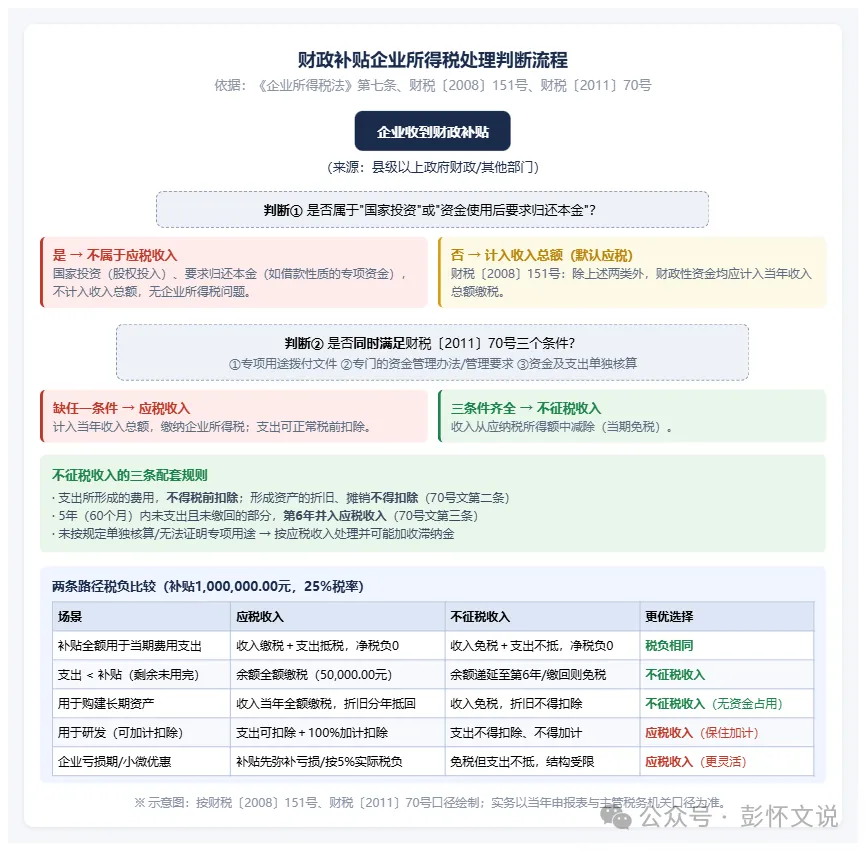The height and width of the screenshot is (851, 866).
Task: Click the rule starting 未按规定单独核算
Action: pos(253,533)
